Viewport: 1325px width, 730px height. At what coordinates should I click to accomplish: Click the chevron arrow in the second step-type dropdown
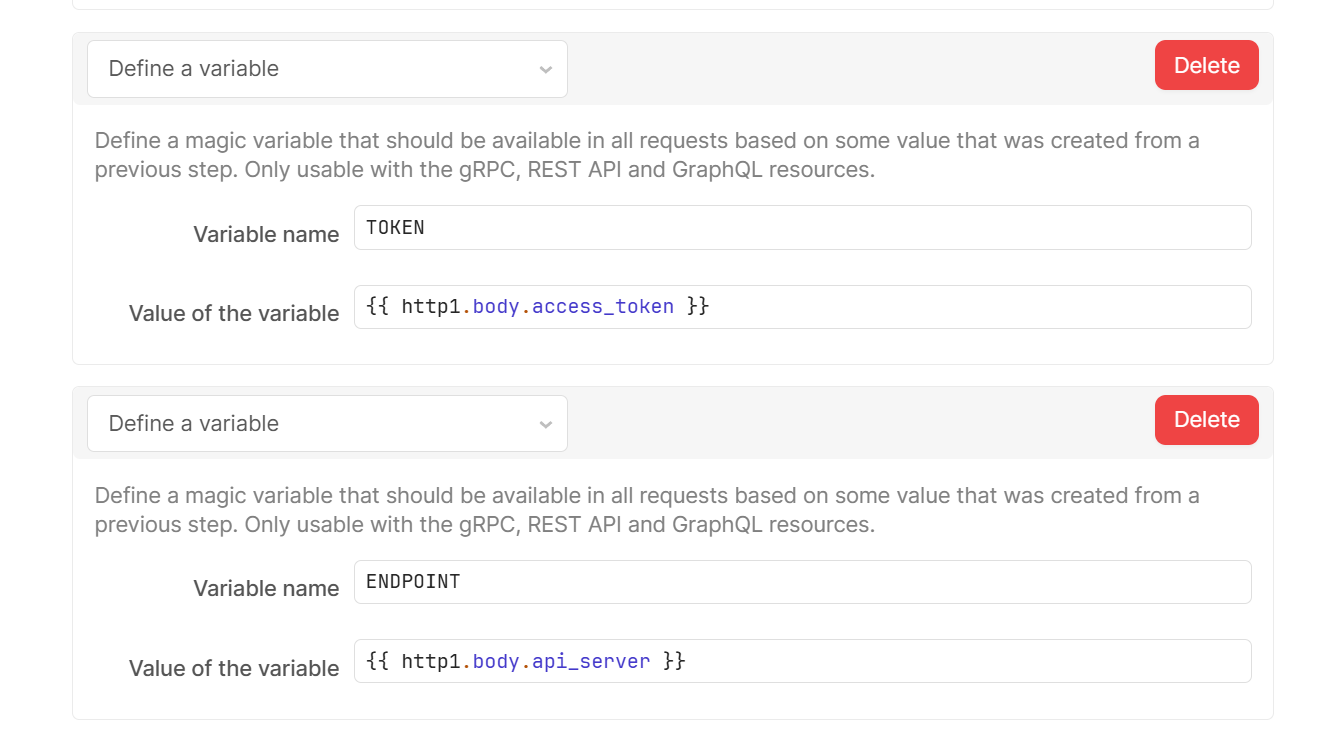(545, 425)
